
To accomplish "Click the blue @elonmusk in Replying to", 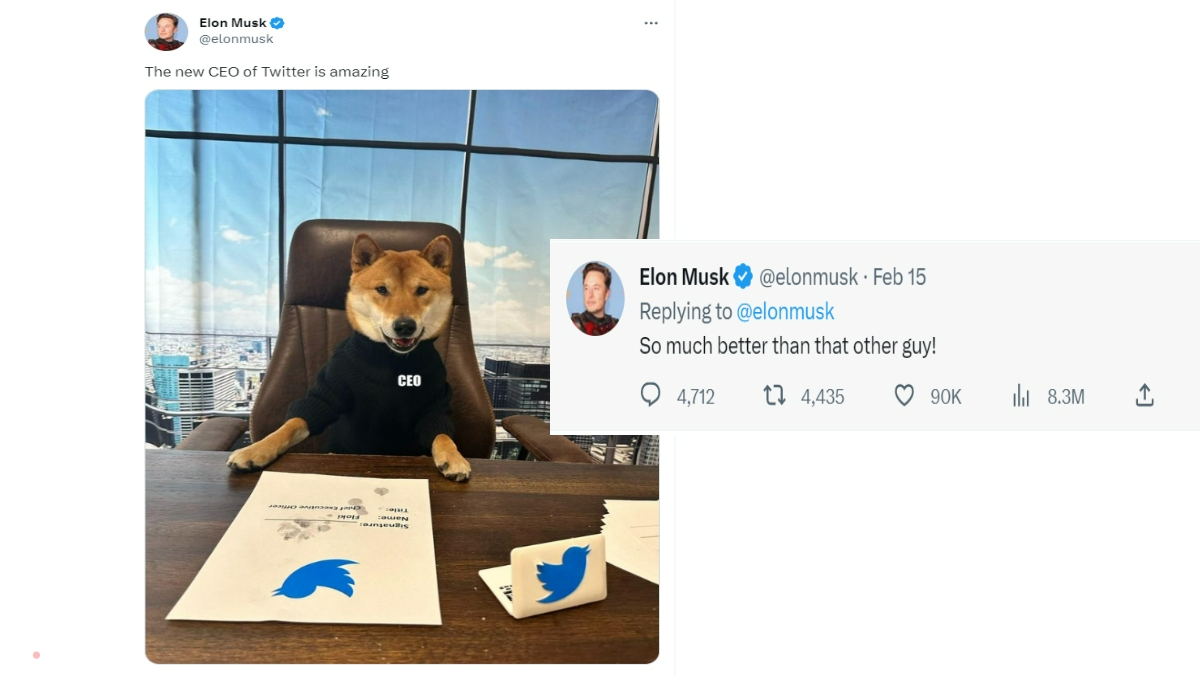I will (785, 312).
